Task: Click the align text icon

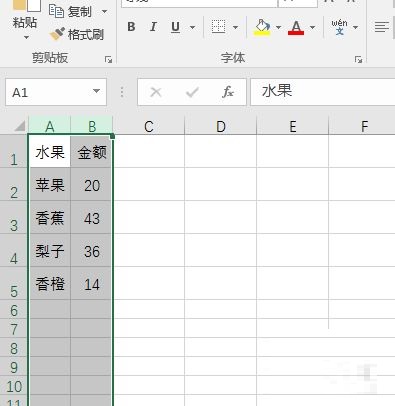Action: coord(382,27)
